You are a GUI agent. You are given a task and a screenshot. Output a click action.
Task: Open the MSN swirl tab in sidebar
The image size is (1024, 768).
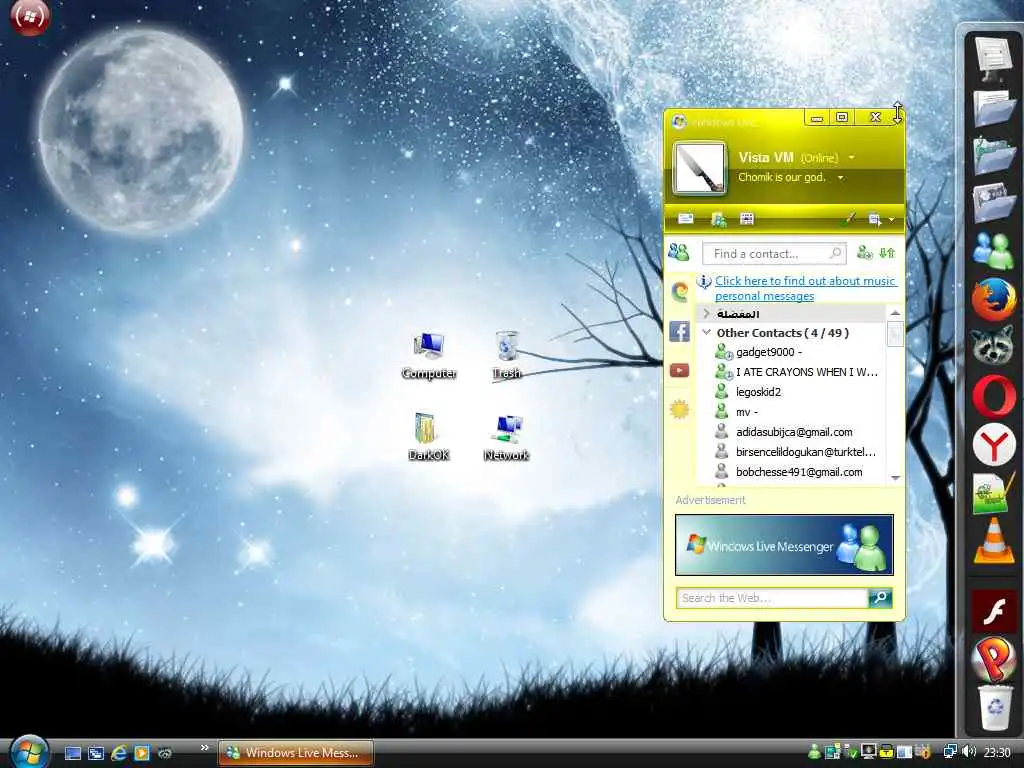[x=679, y=291]
